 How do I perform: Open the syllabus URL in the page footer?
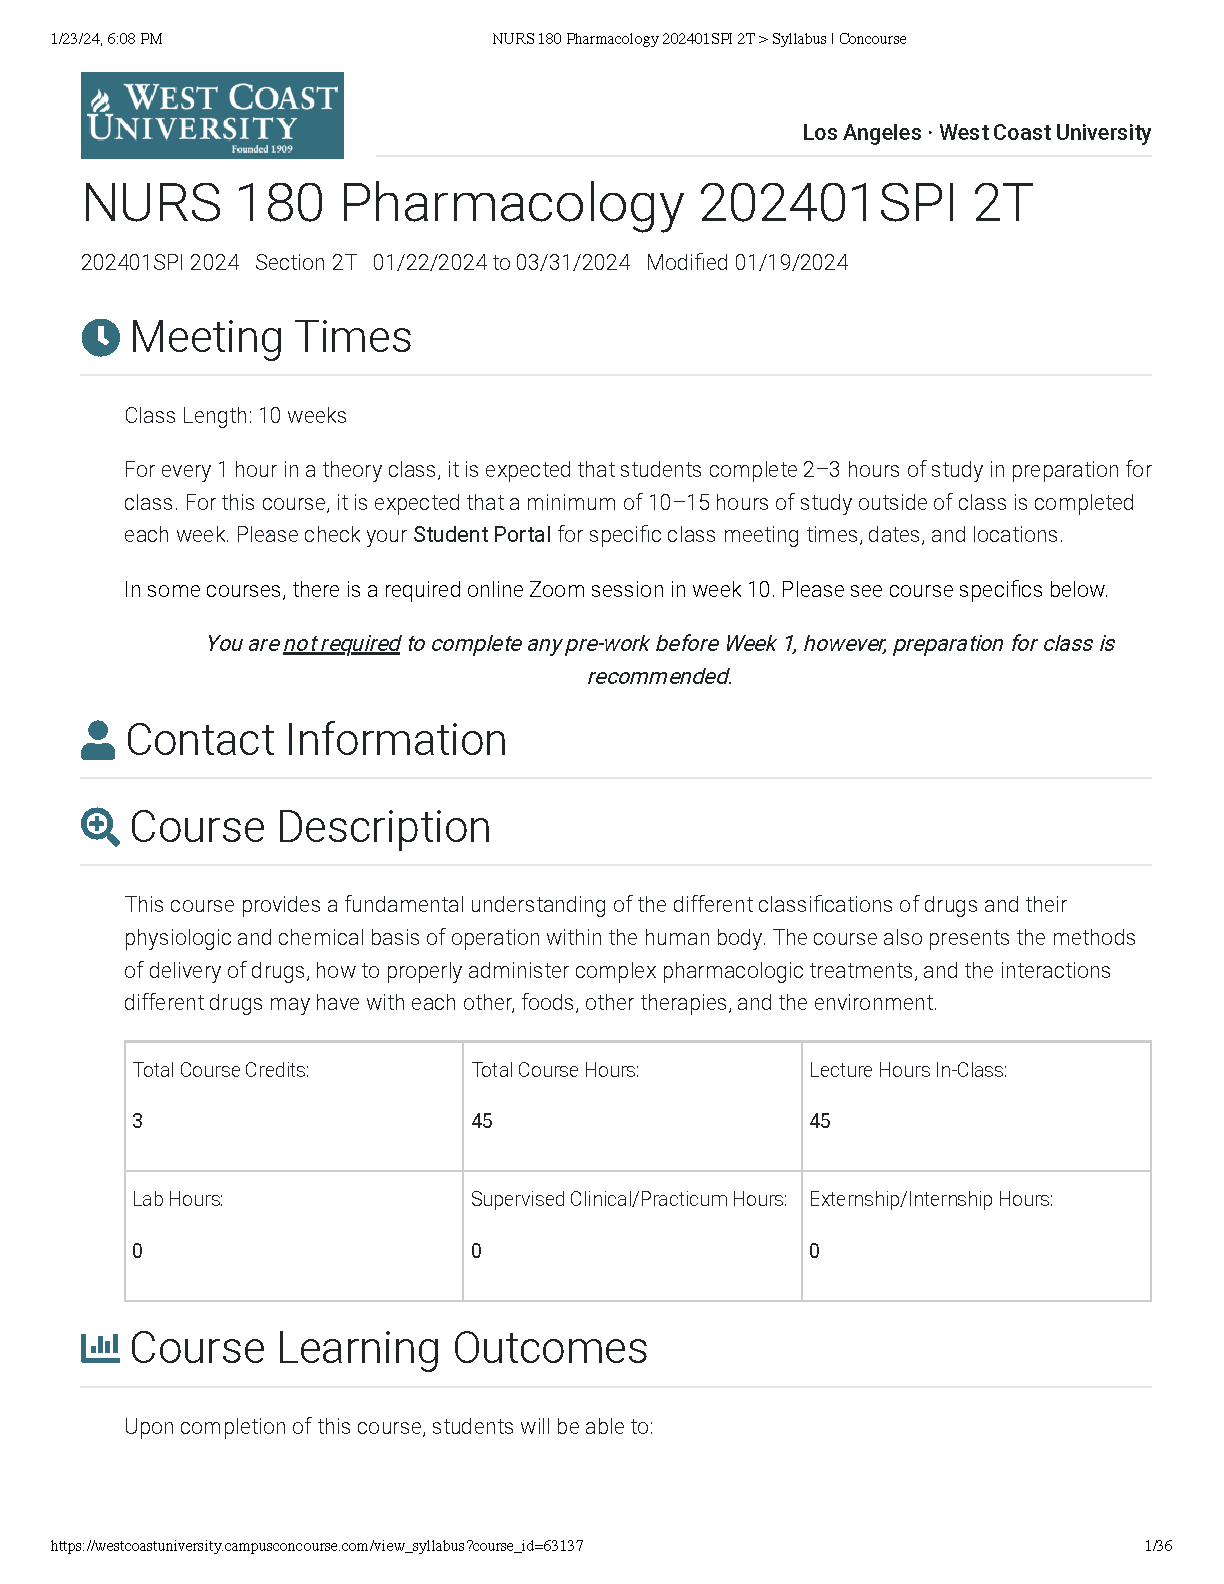pos(317,1546)
